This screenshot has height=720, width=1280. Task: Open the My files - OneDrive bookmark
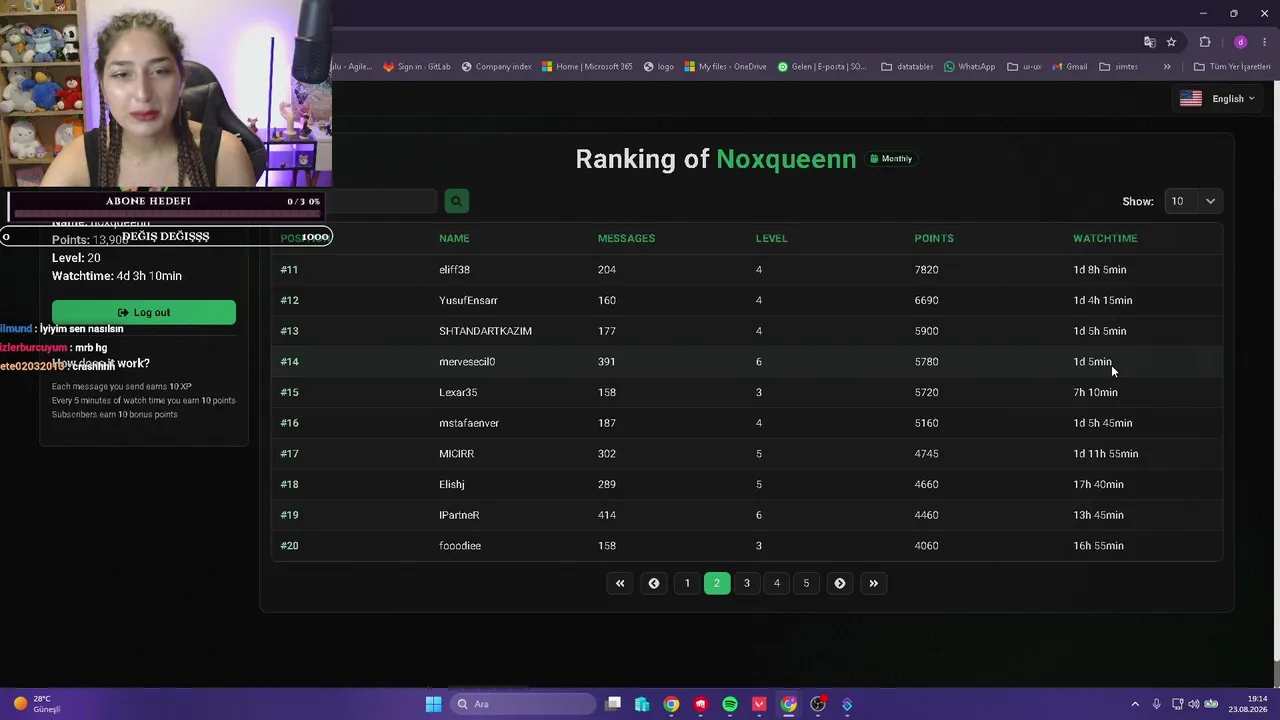tap(725, 67)
